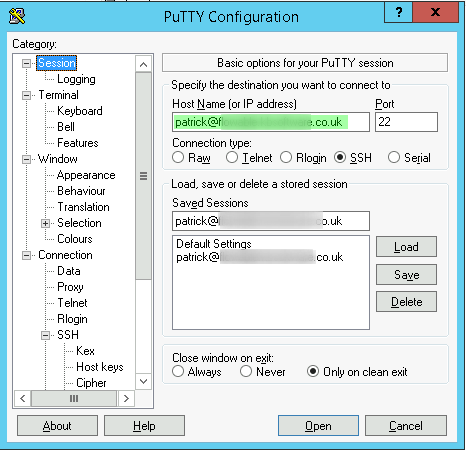
Task: Select the Proxy category
Action: tap(70, 287)
